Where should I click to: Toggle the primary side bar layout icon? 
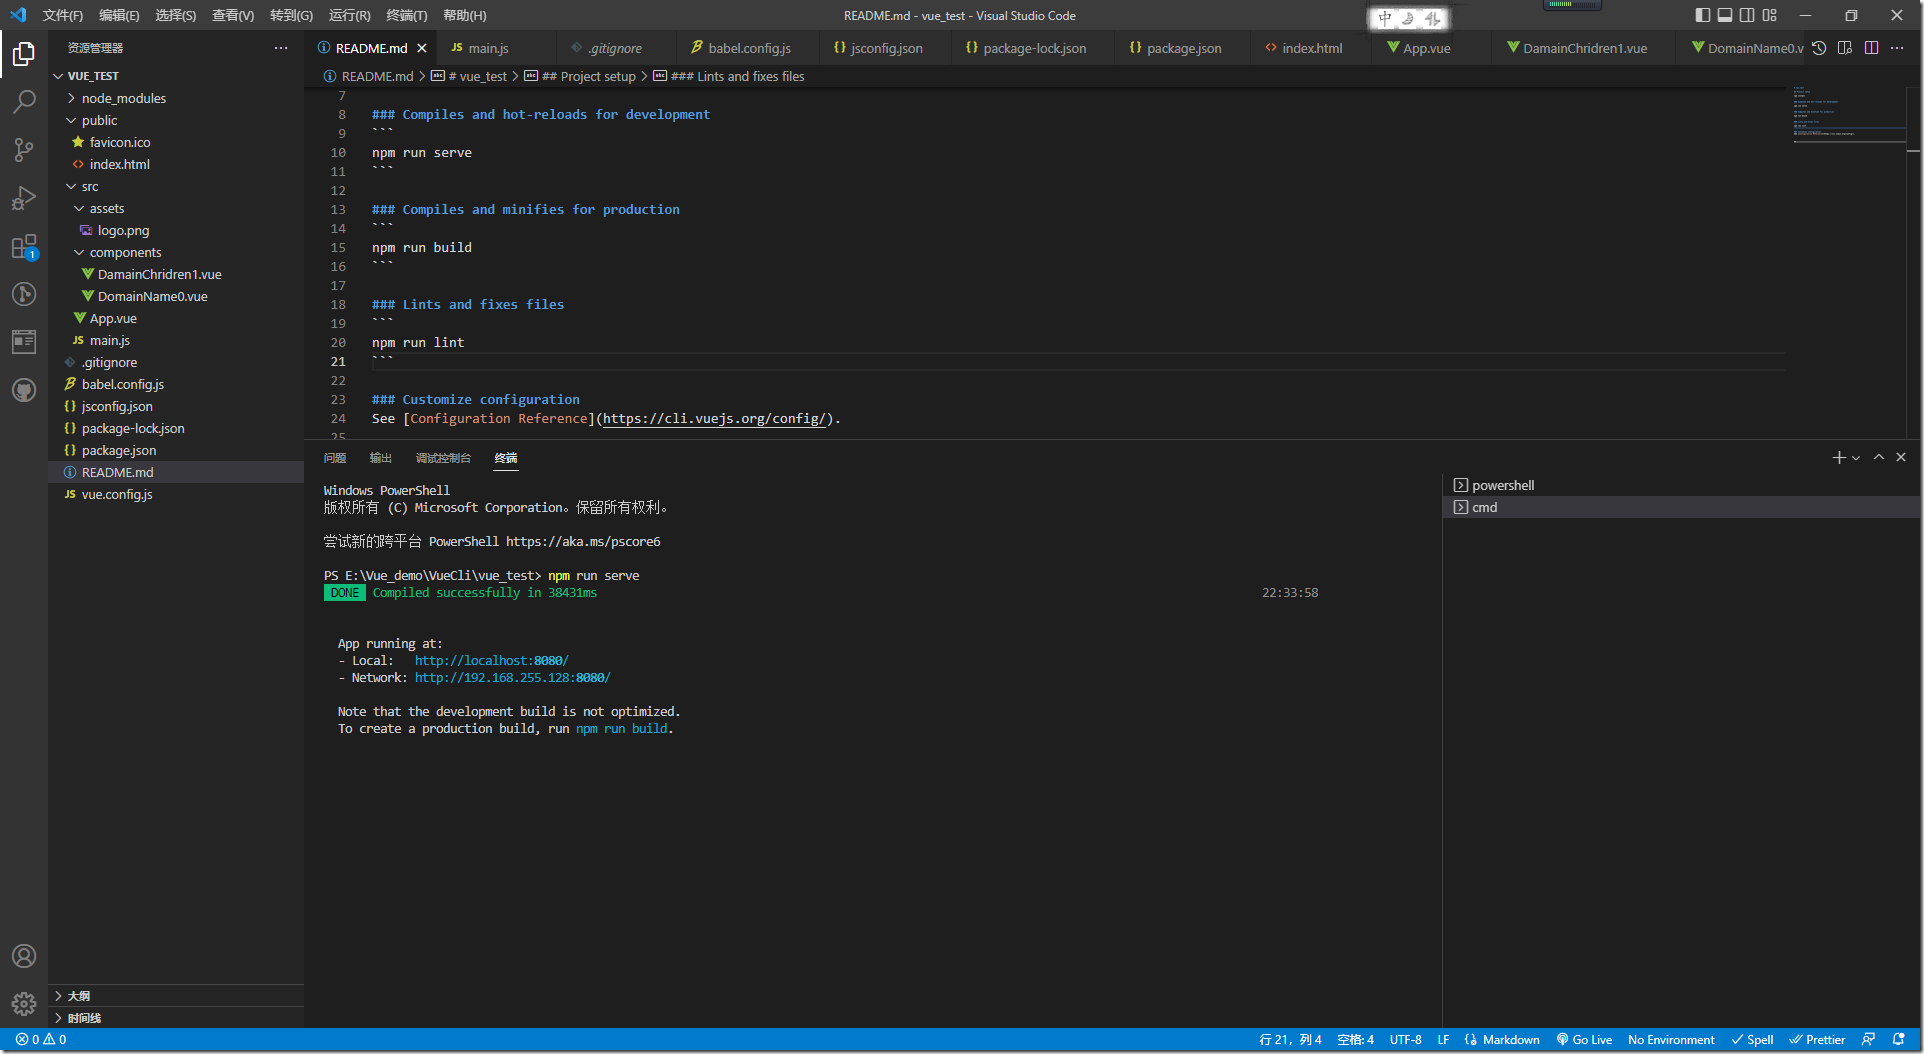point(1703,15)
